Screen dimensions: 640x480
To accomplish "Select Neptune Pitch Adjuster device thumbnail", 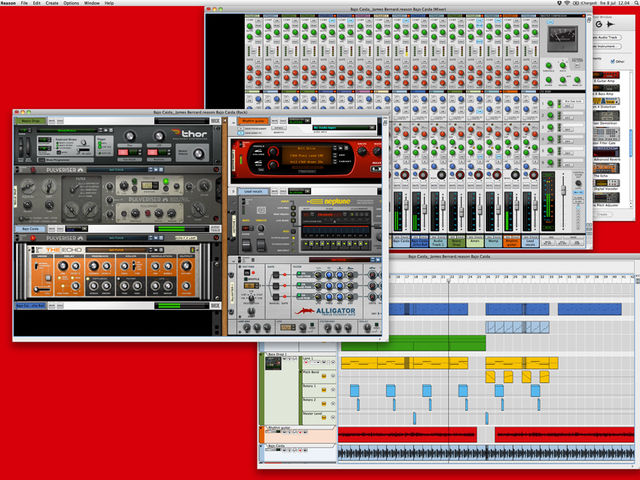I will pyautogui.click(x=606, y=198).
